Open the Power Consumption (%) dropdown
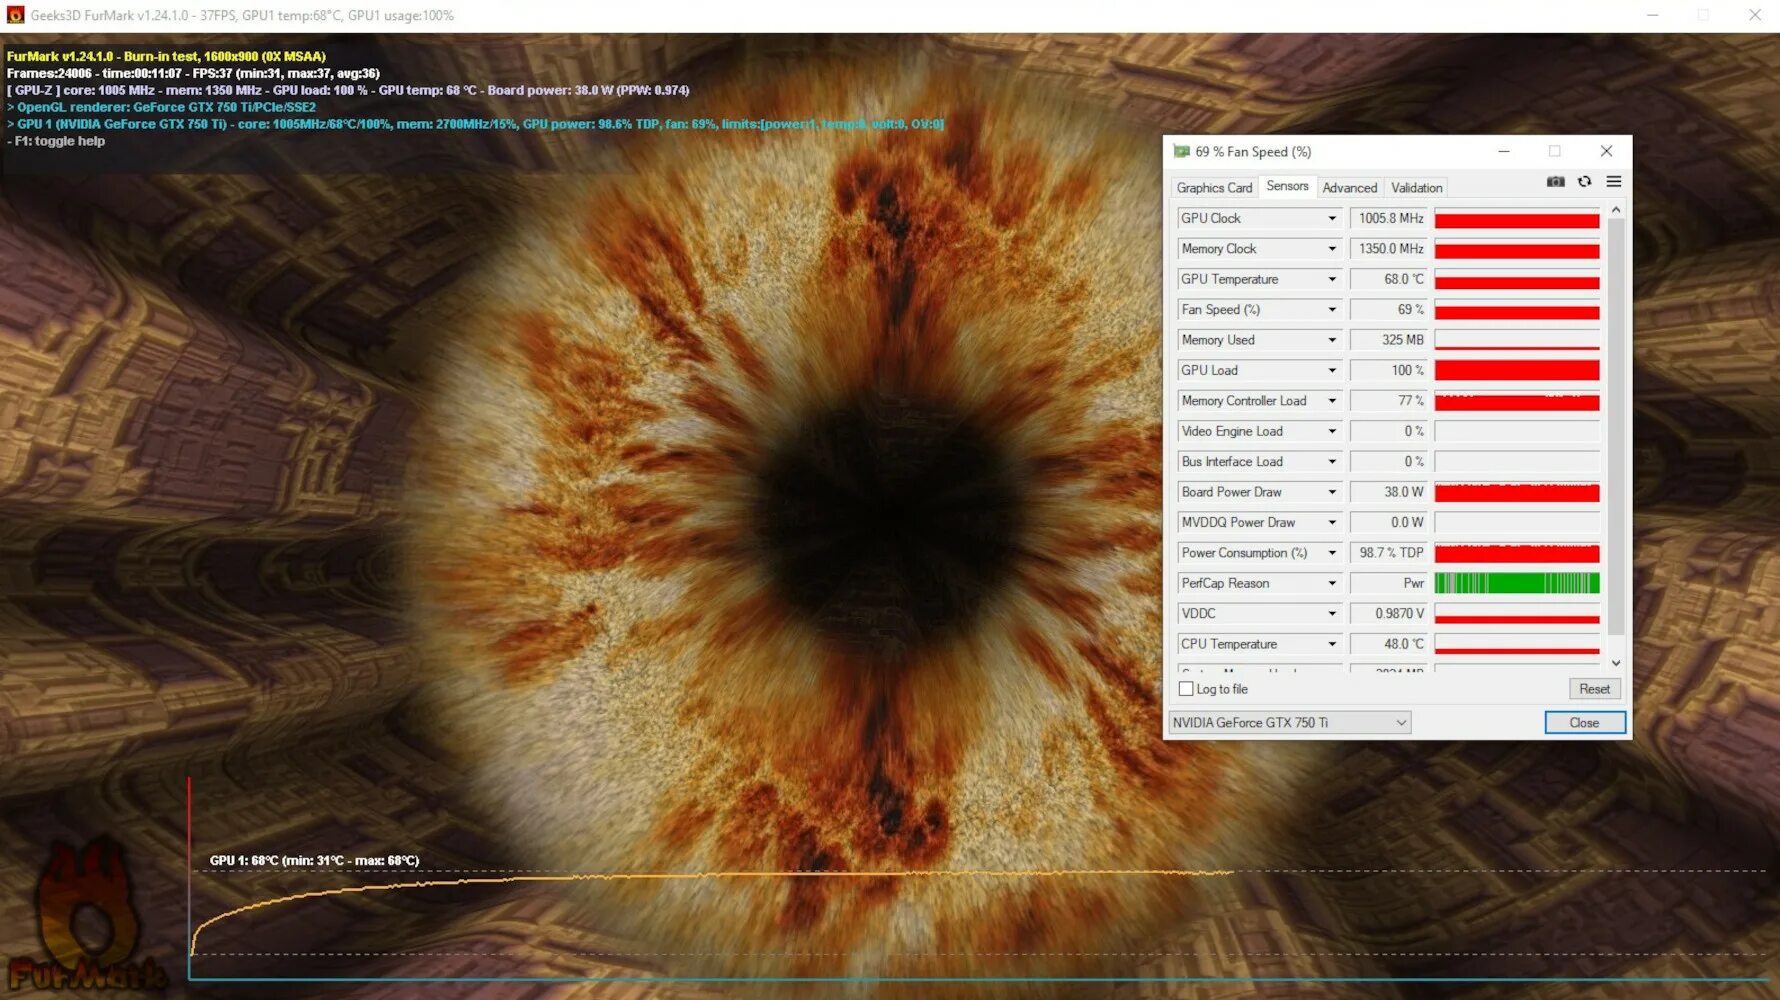 coord(1332,553)
